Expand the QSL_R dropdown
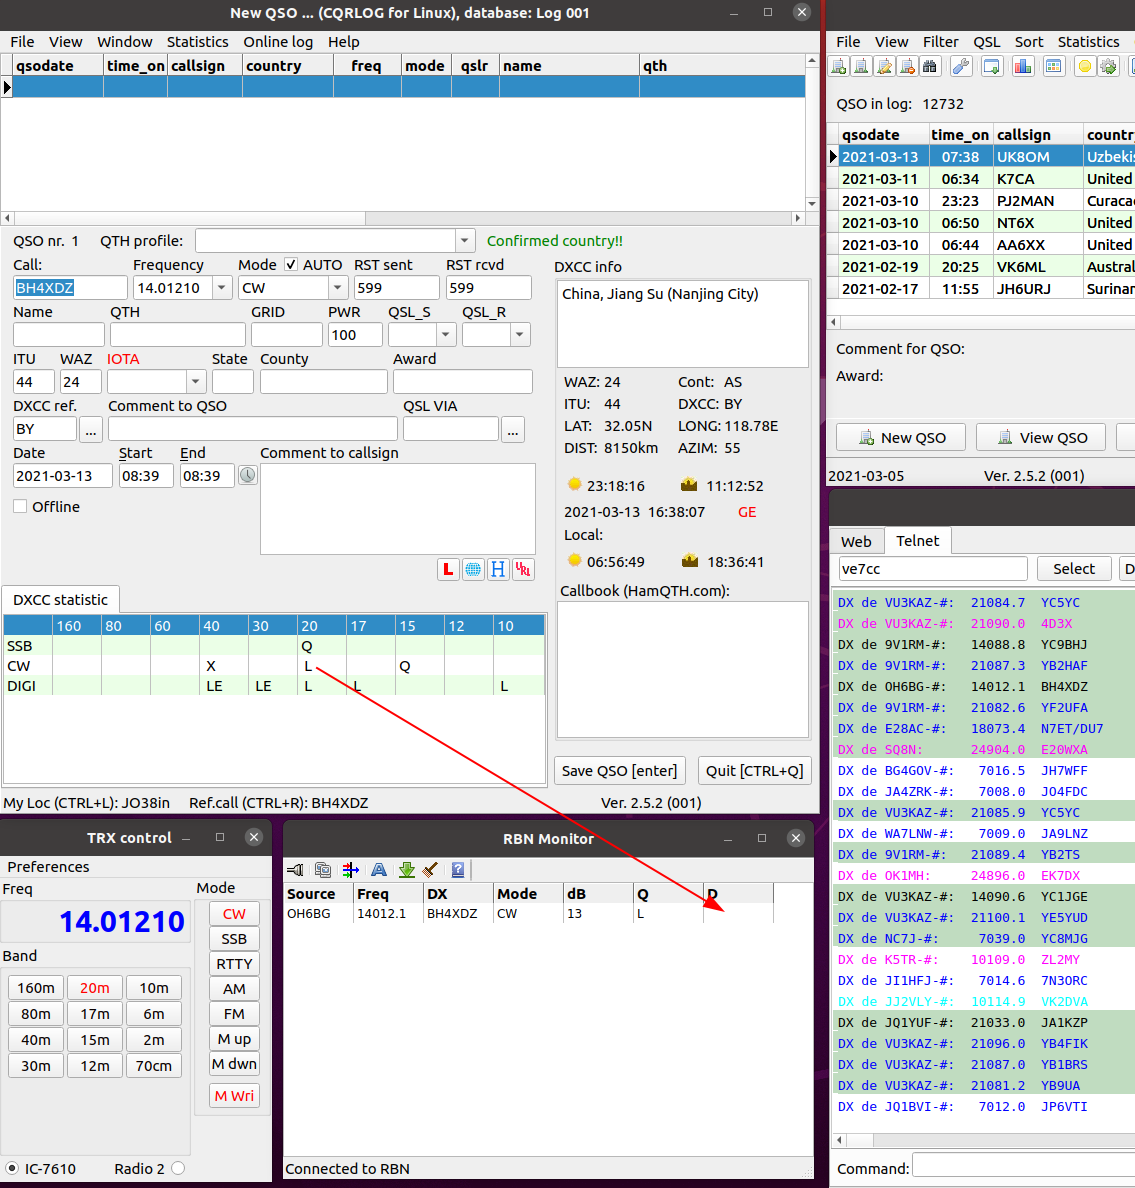Screen dimensions: 1135x1188 point(519,334)
